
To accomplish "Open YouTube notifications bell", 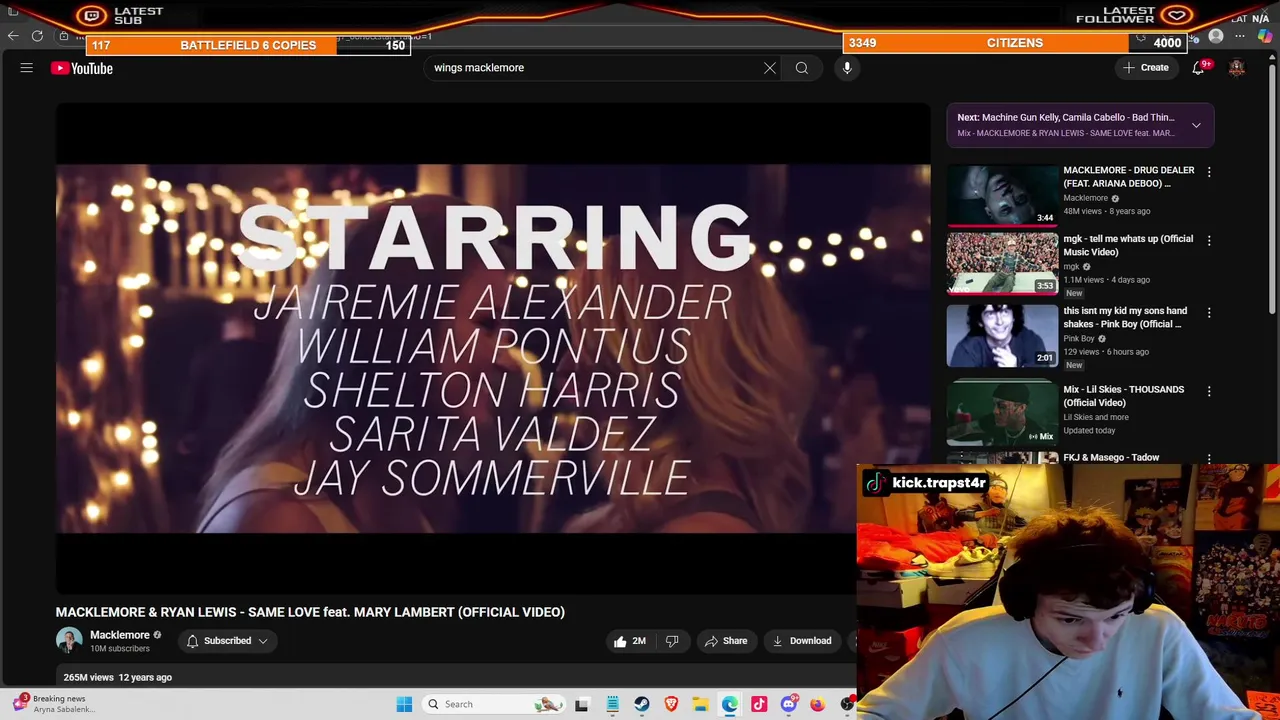I will point(1198,68).
